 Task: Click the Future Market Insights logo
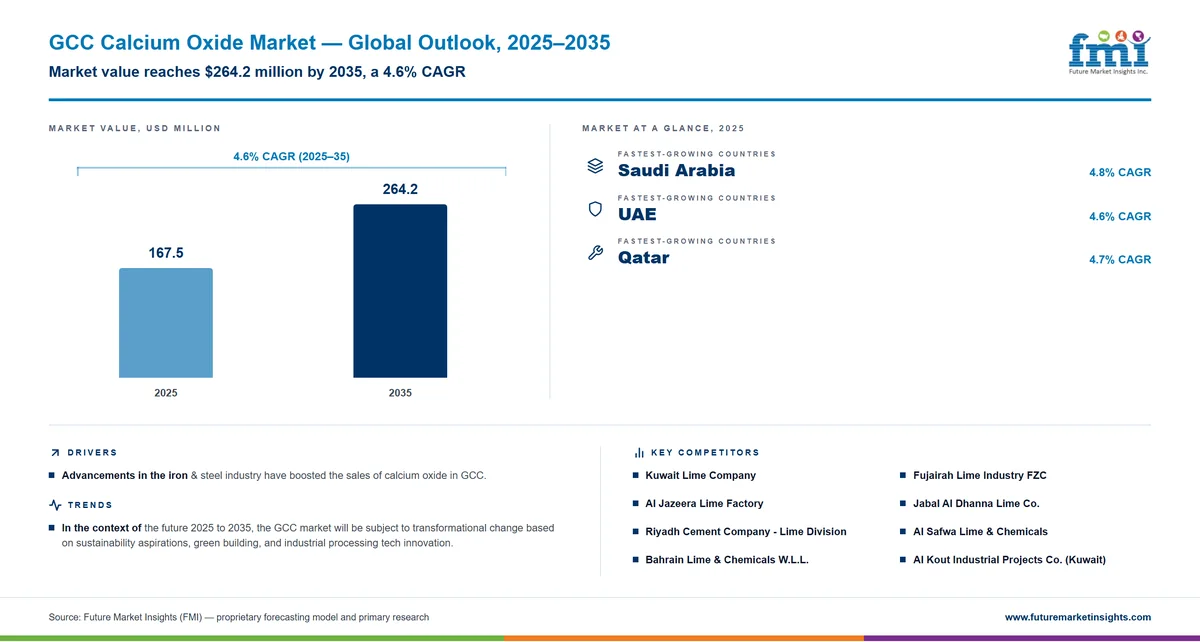point(1109,52)
